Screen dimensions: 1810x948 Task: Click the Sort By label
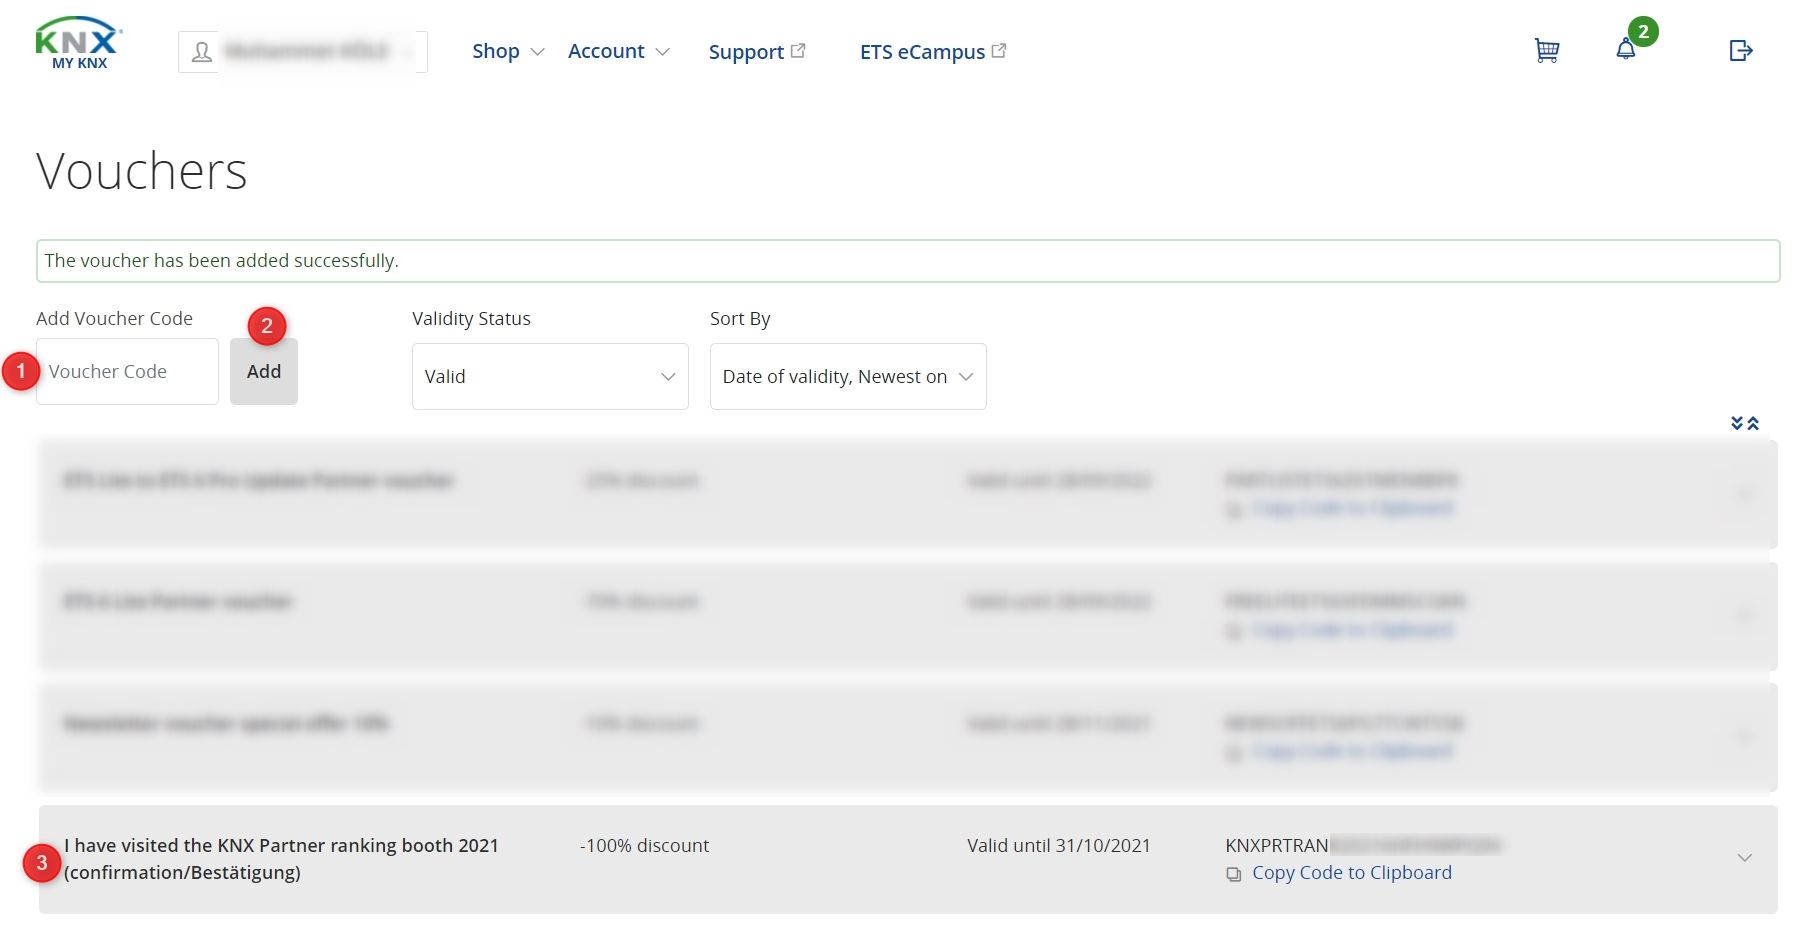point(740,319)
